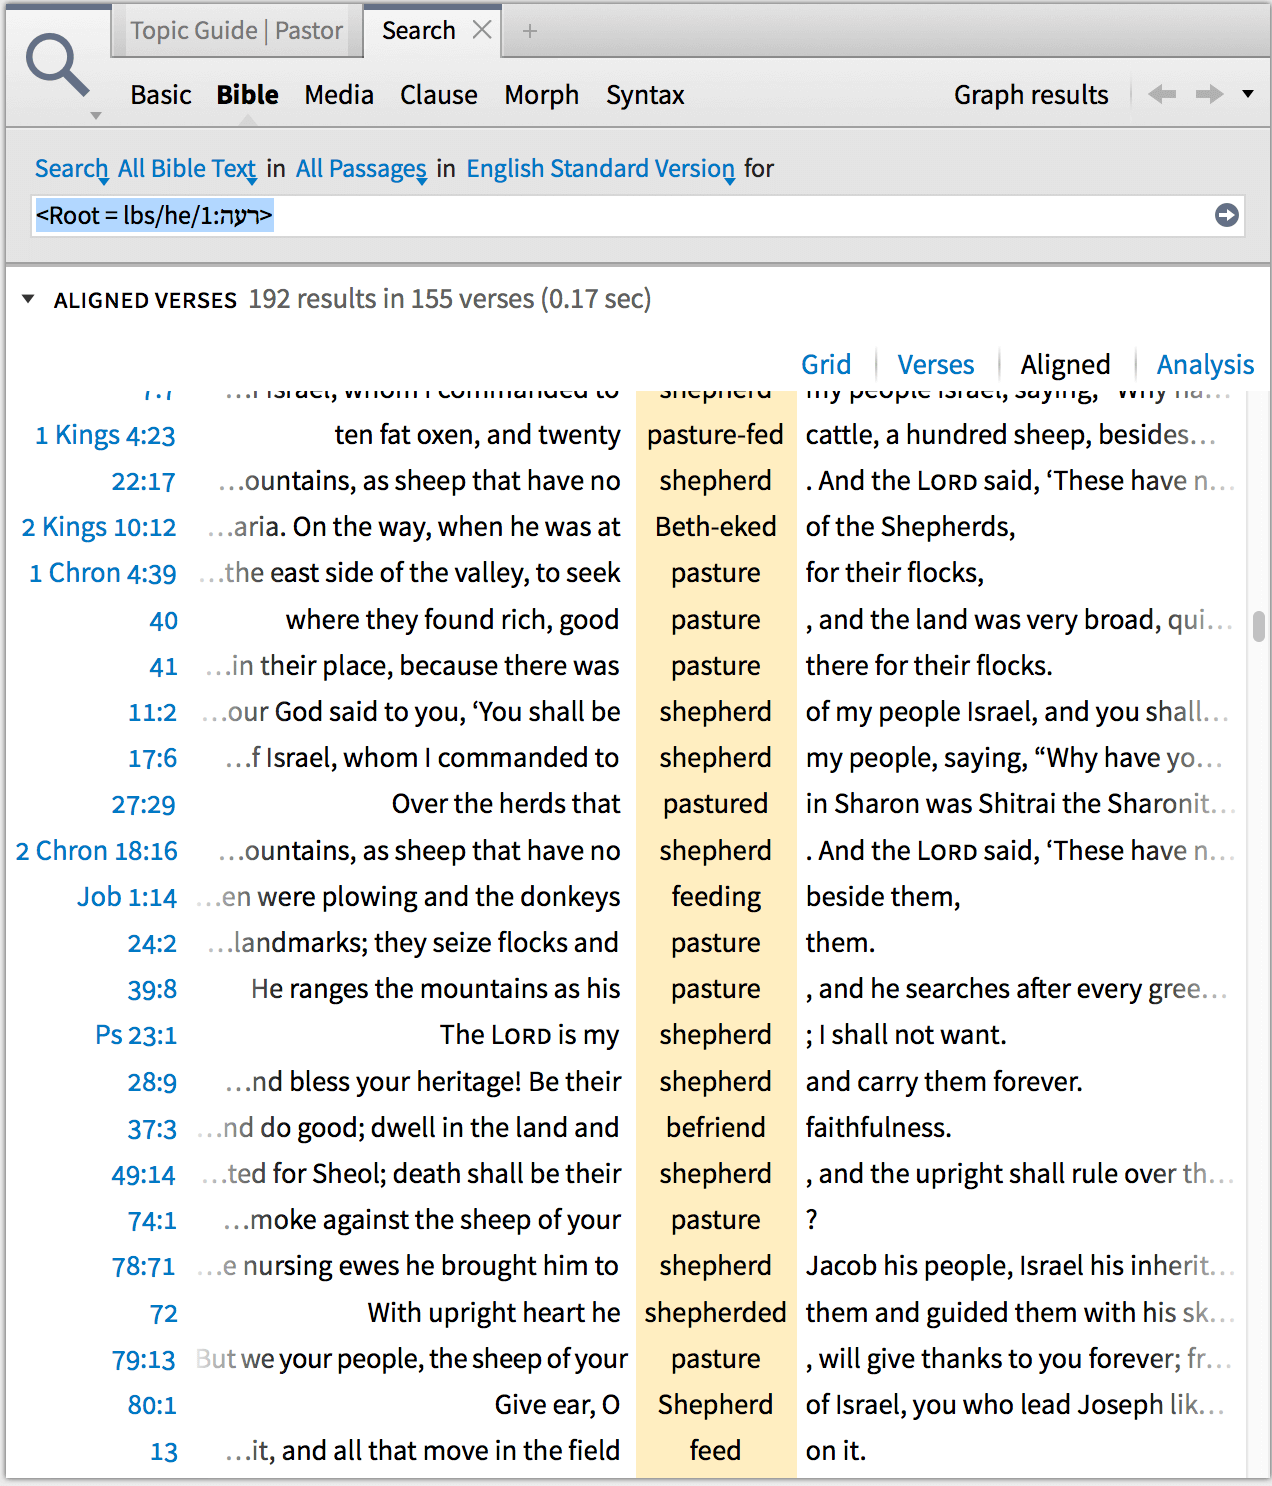The image size is (1272, 1486).
Task: Open the All Passages selector
Action: click(x=359, y=168)
